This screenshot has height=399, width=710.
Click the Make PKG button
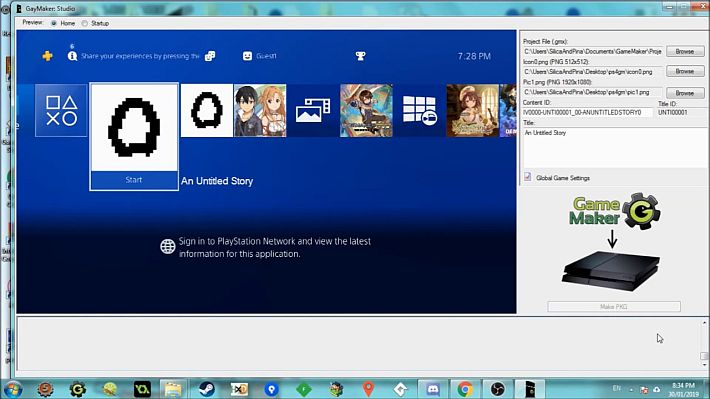click(x=614, y=307)
